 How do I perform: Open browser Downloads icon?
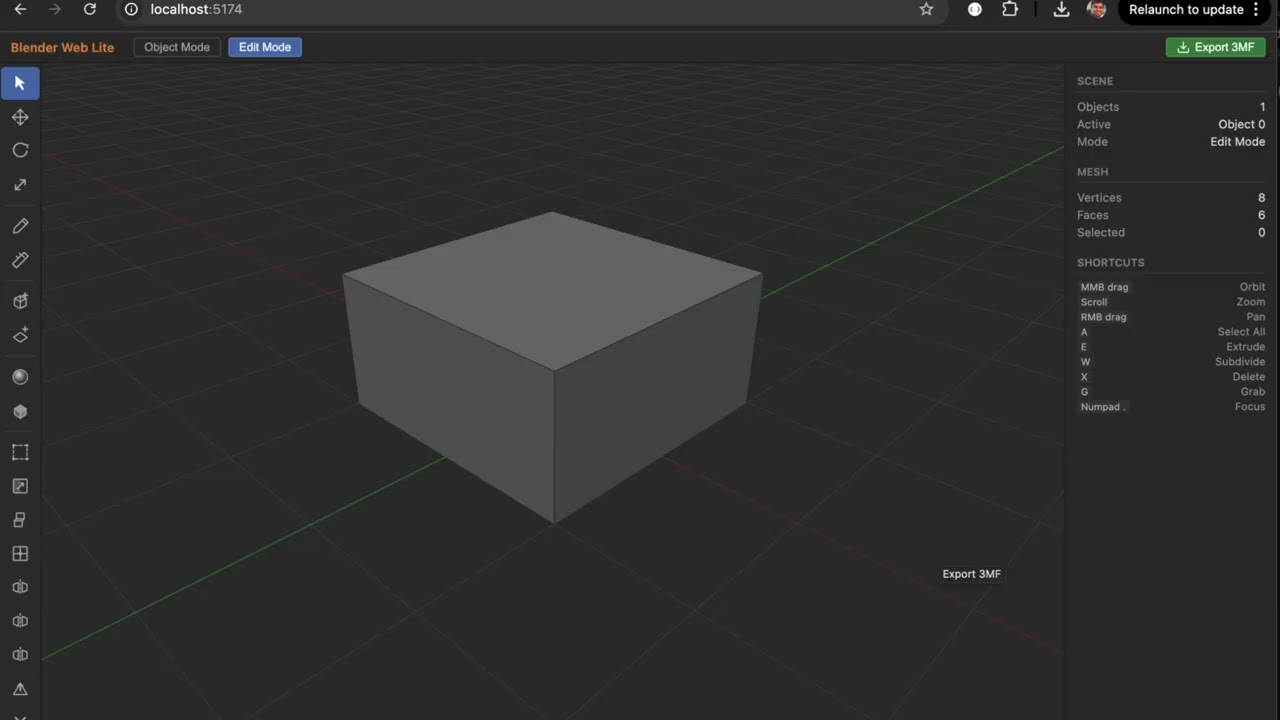coord(1062,9)
